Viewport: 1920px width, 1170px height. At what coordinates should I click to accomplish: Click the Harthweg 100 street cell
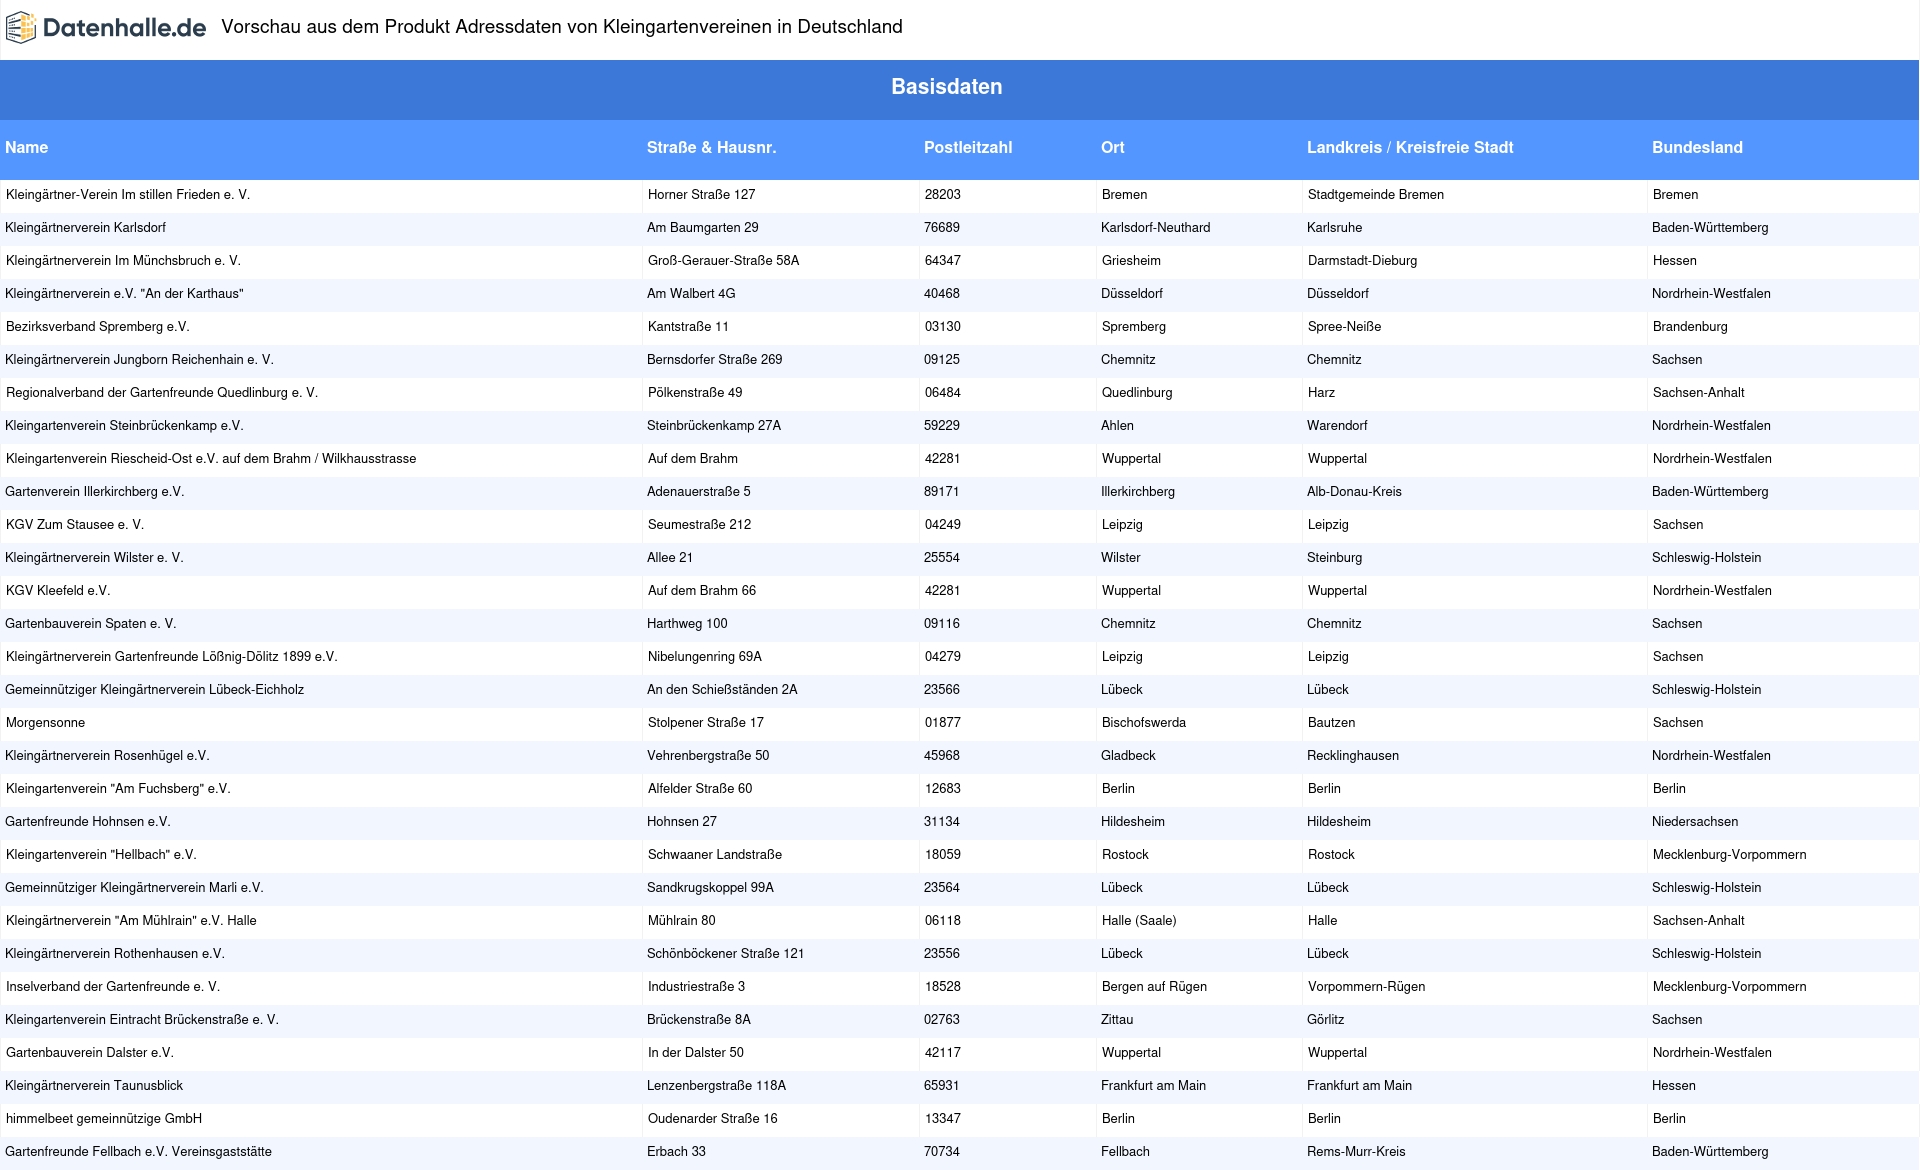tap(687, 624)
